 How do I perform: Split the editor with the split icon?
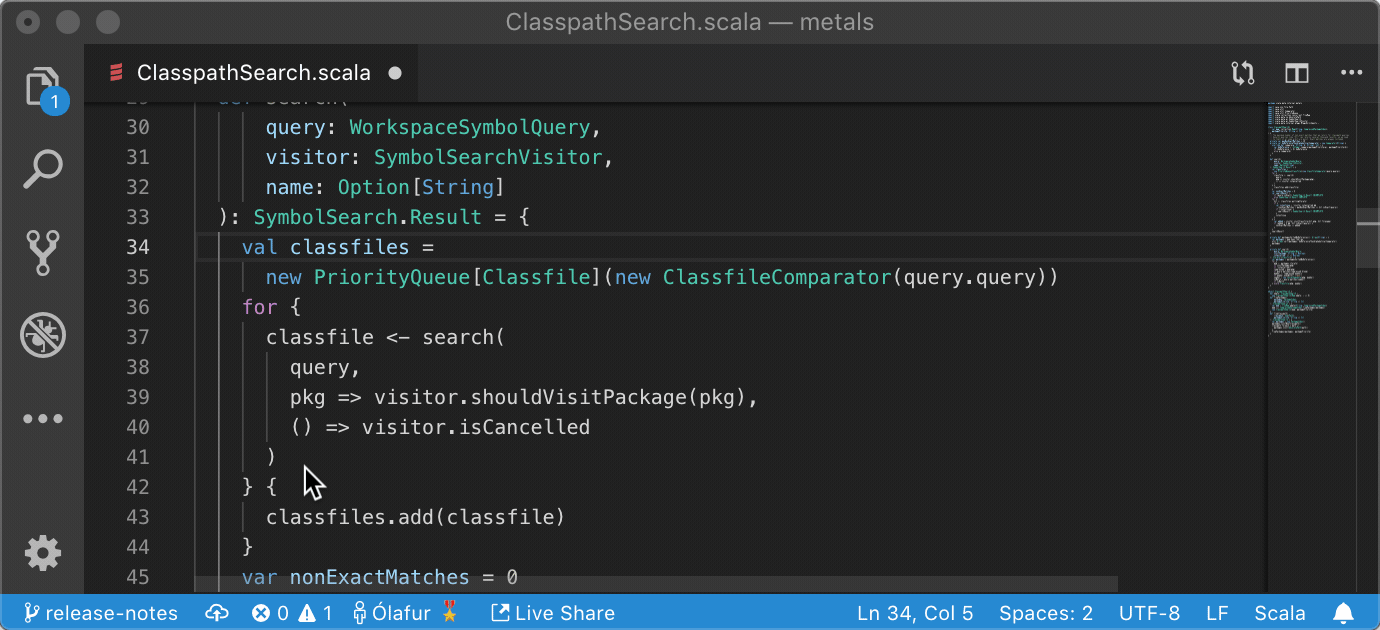coord(1296,72)
